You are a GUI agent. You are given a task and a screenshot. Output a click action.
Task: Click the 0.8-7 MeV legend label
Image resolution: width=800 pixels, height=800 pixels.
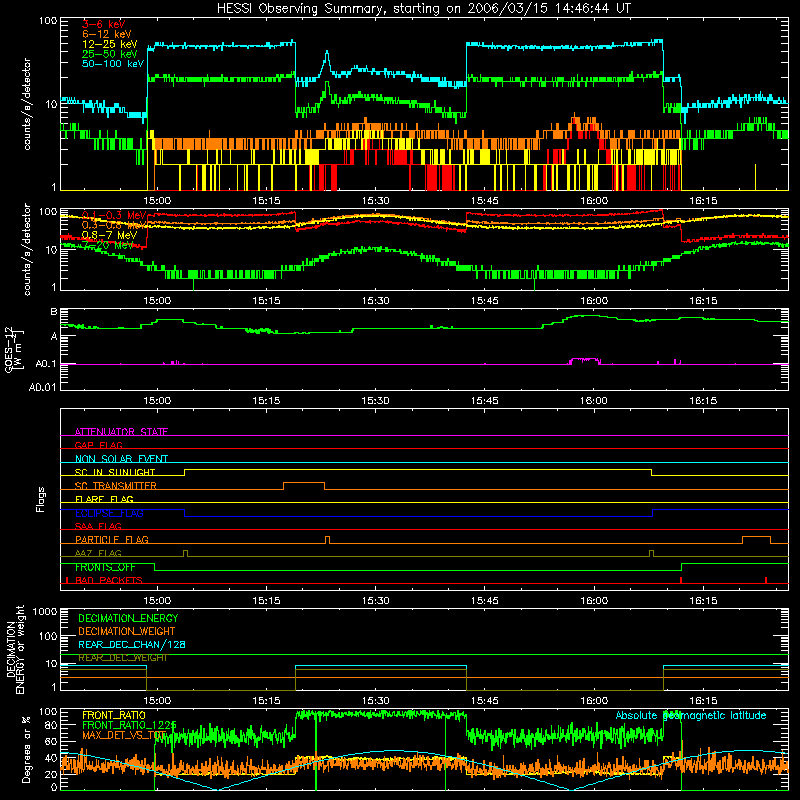click(x=109, y=235)
